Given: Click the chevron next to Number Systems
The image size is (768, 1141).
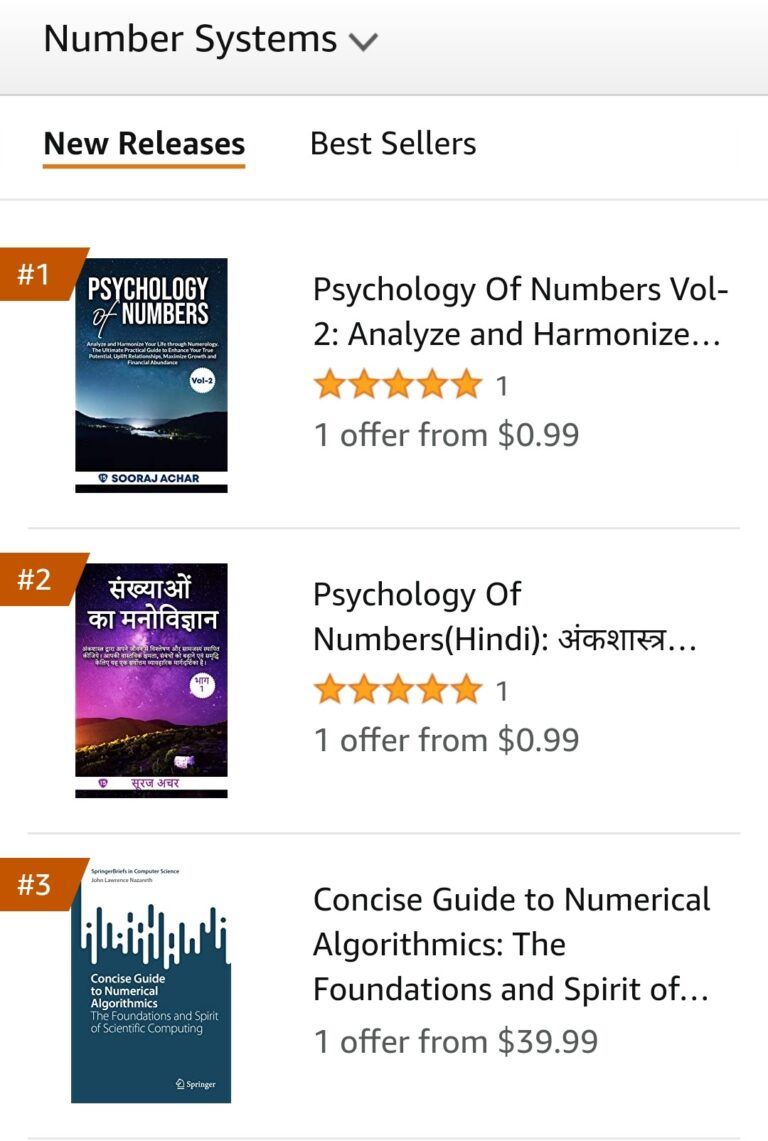Looking at the screenshot, I should click(x=363, y=42).
